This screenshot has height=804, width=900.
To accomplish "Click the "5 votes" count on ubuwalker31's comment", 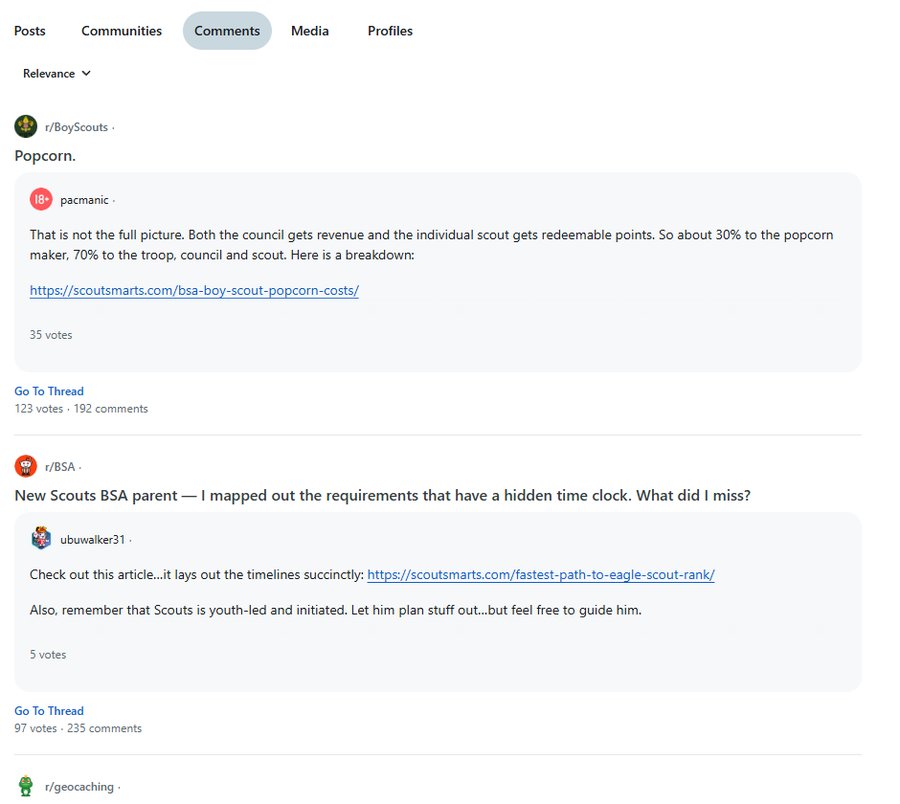I will 48,655.
